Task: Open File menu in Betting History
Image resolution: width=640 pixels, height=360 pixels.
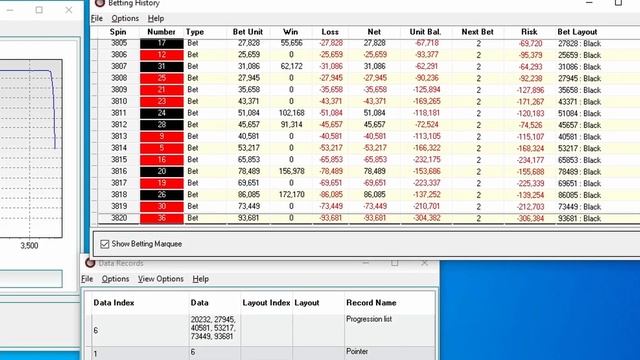Action: pyautogui.click(x=97, y=18)
